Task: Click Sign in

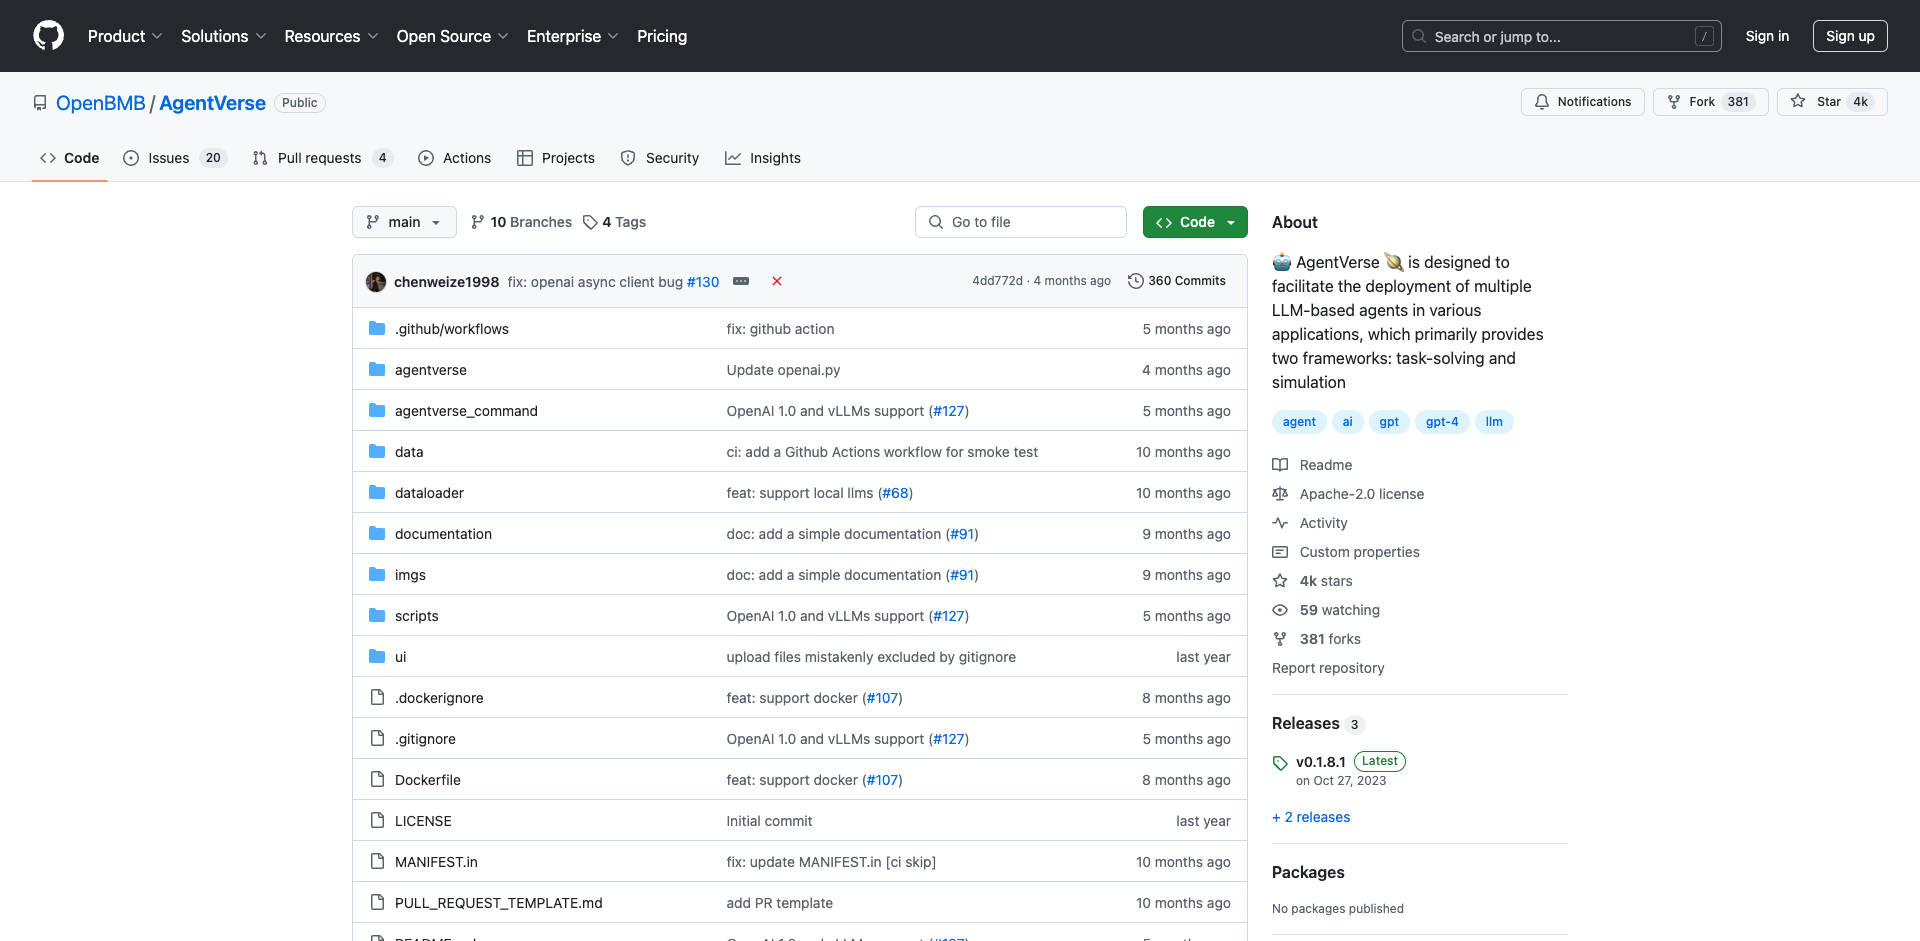Action: click(1767, 36)
